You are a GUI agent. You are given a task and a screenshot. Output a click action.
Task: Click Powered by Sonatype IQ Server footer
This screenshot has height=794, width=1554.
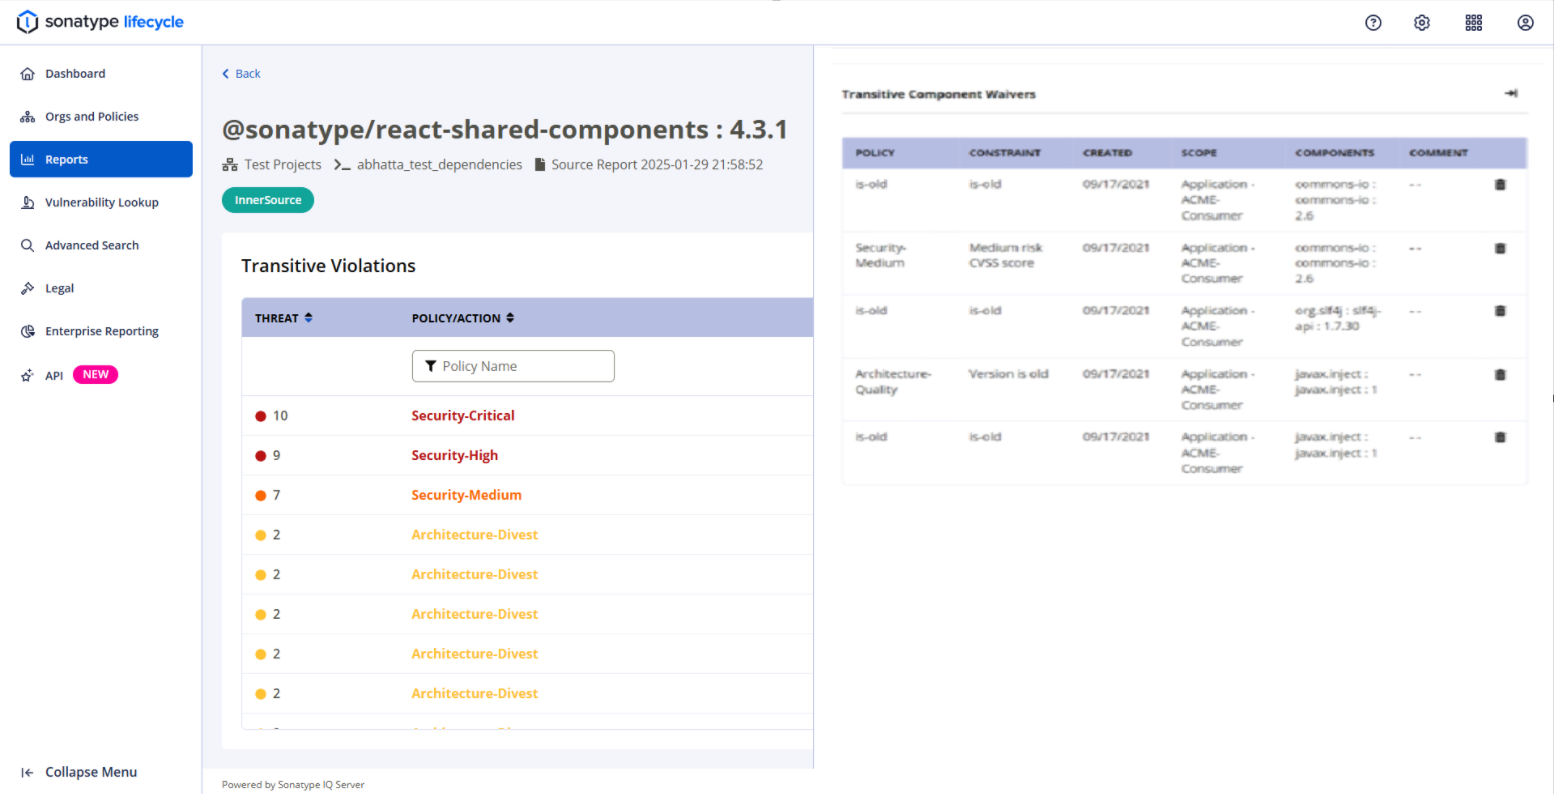pyautogui.click(x=293, y=785)
